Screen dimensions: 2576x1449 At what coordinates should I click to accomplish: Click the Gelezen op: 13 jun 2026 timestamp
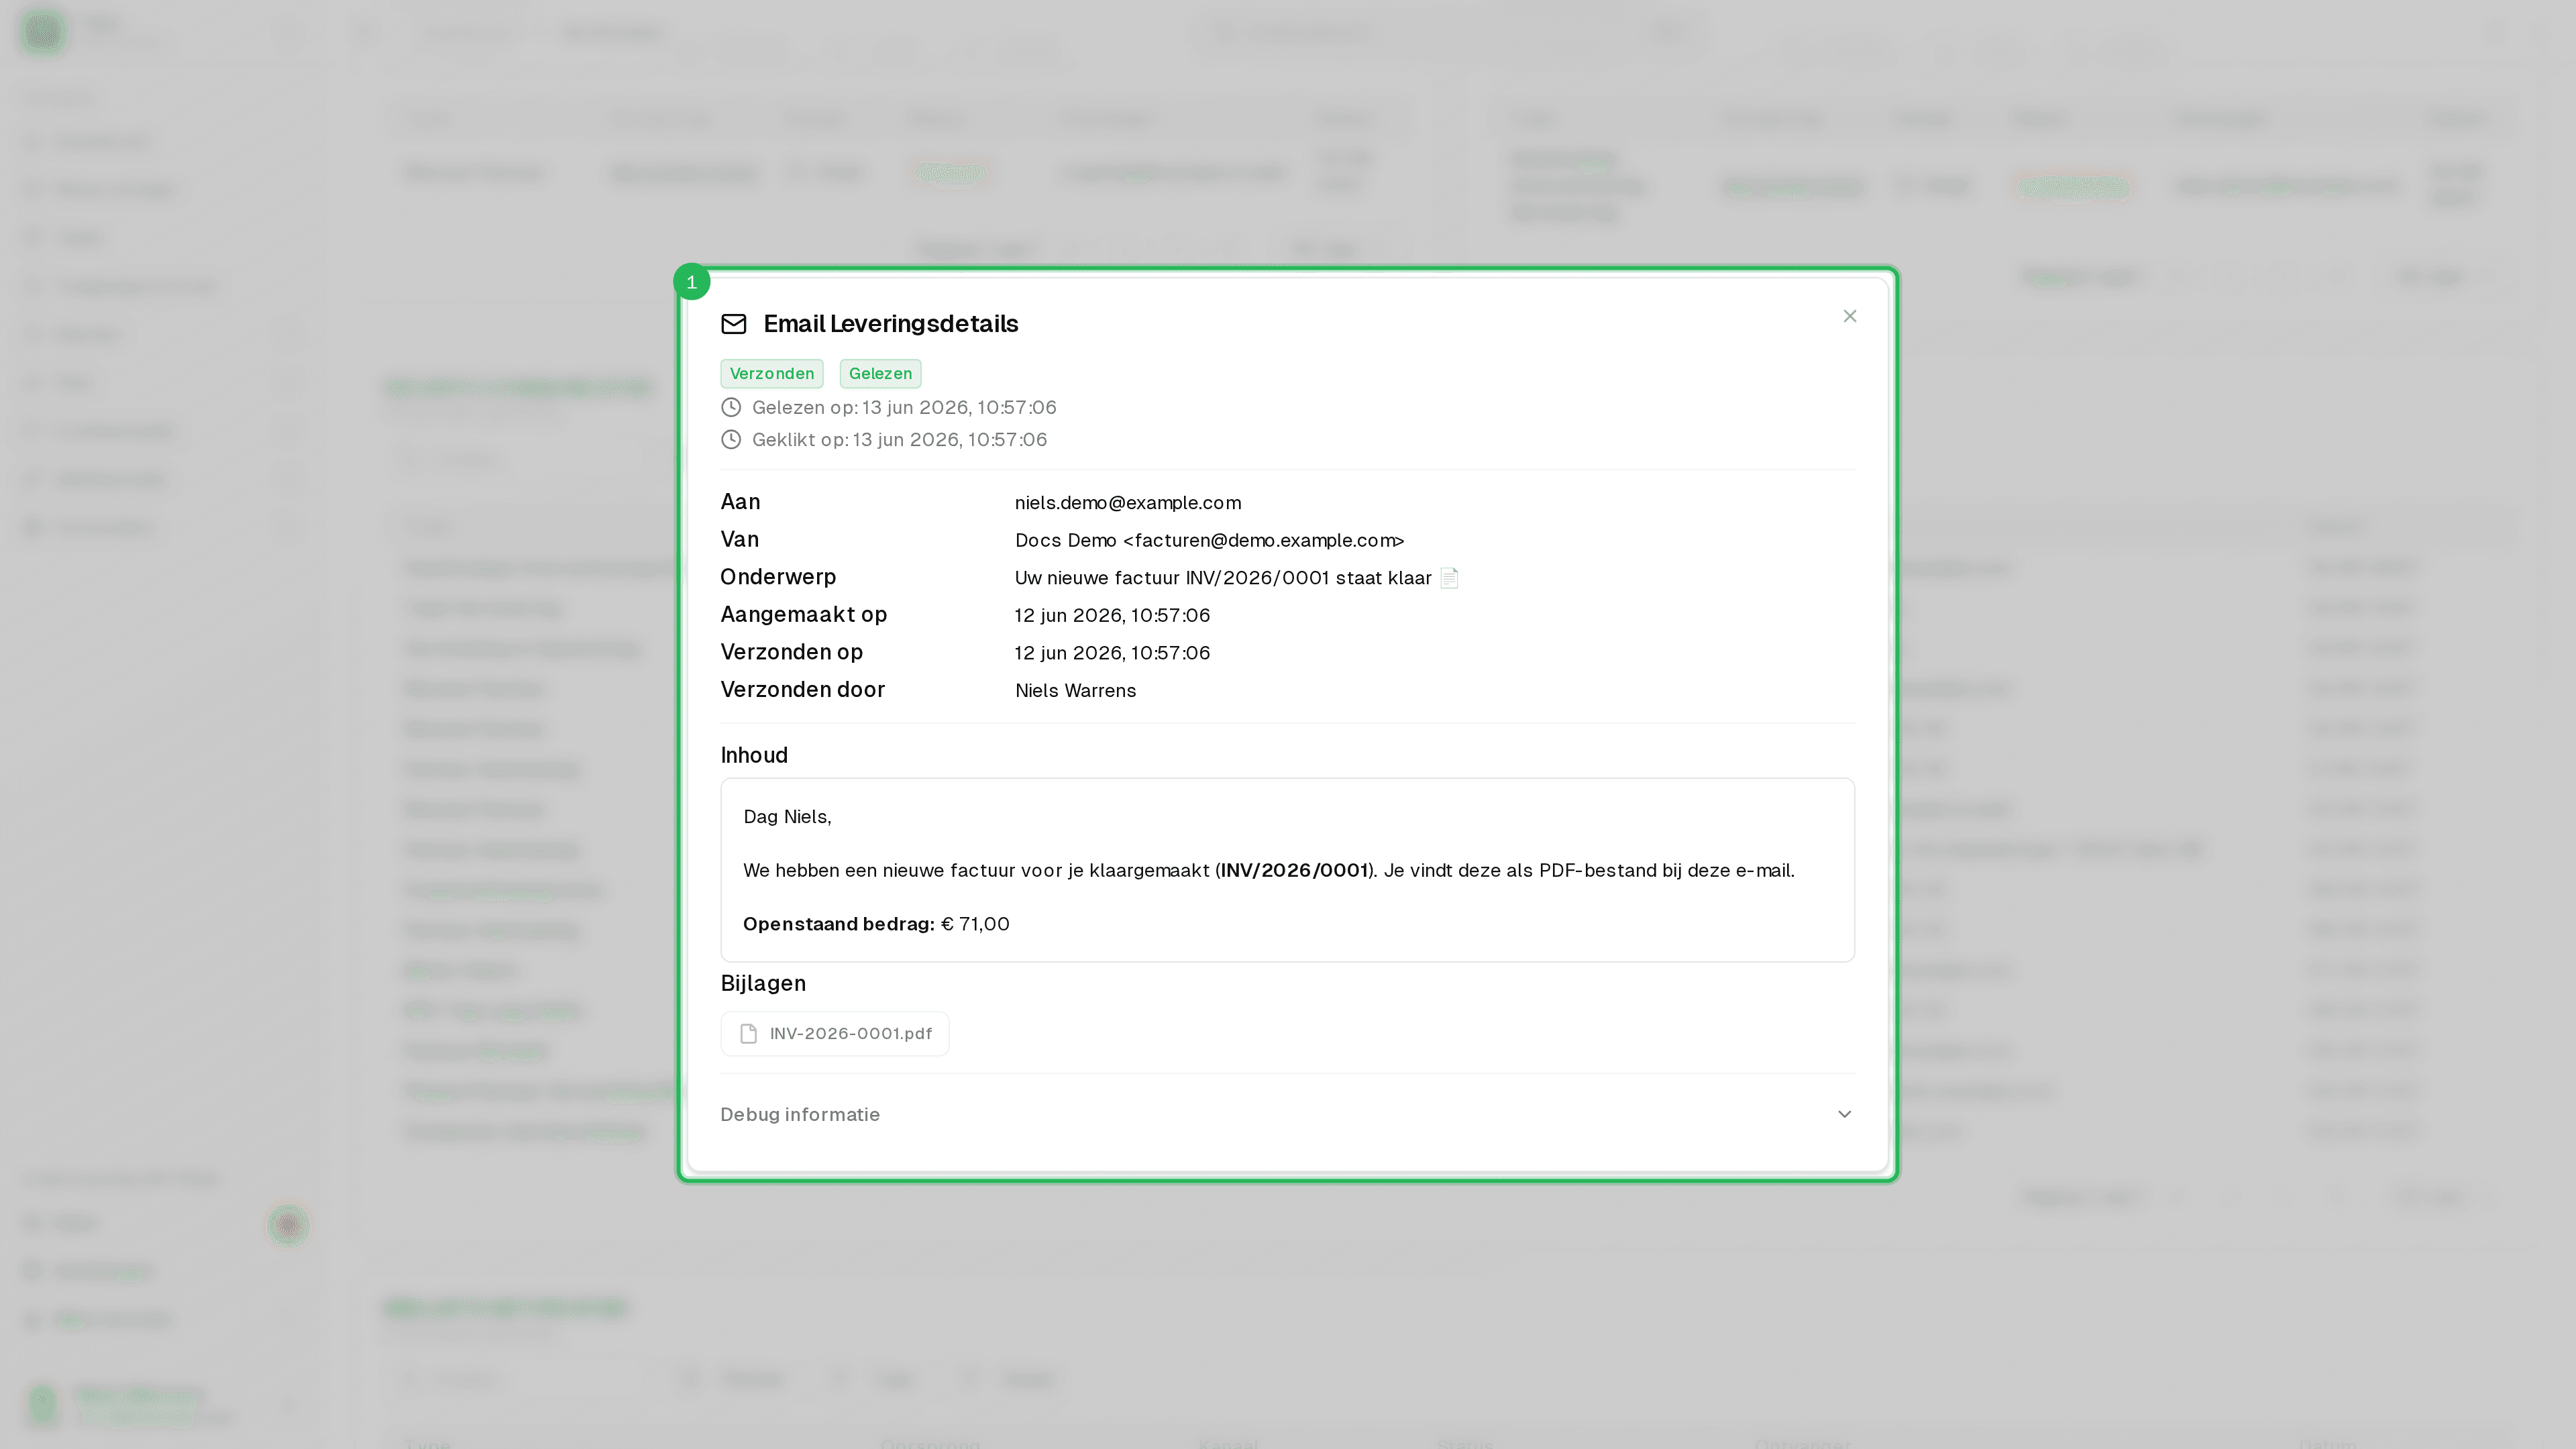(904, 407)
